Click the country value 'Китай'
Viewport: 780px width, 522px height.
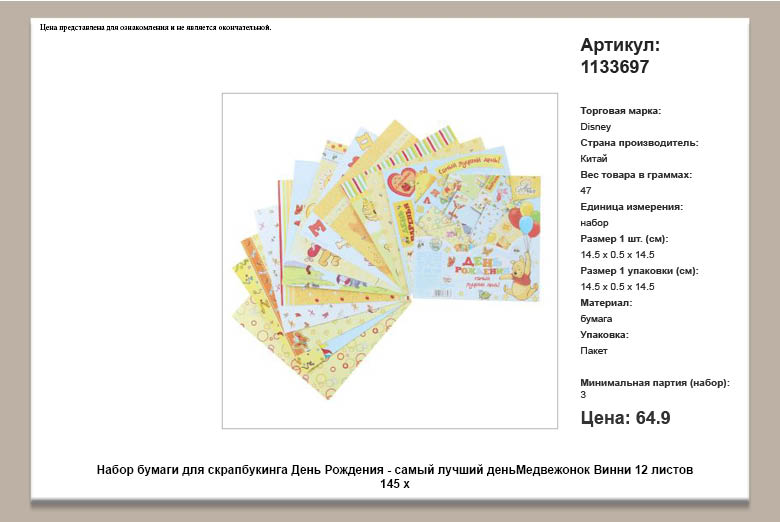593,158
